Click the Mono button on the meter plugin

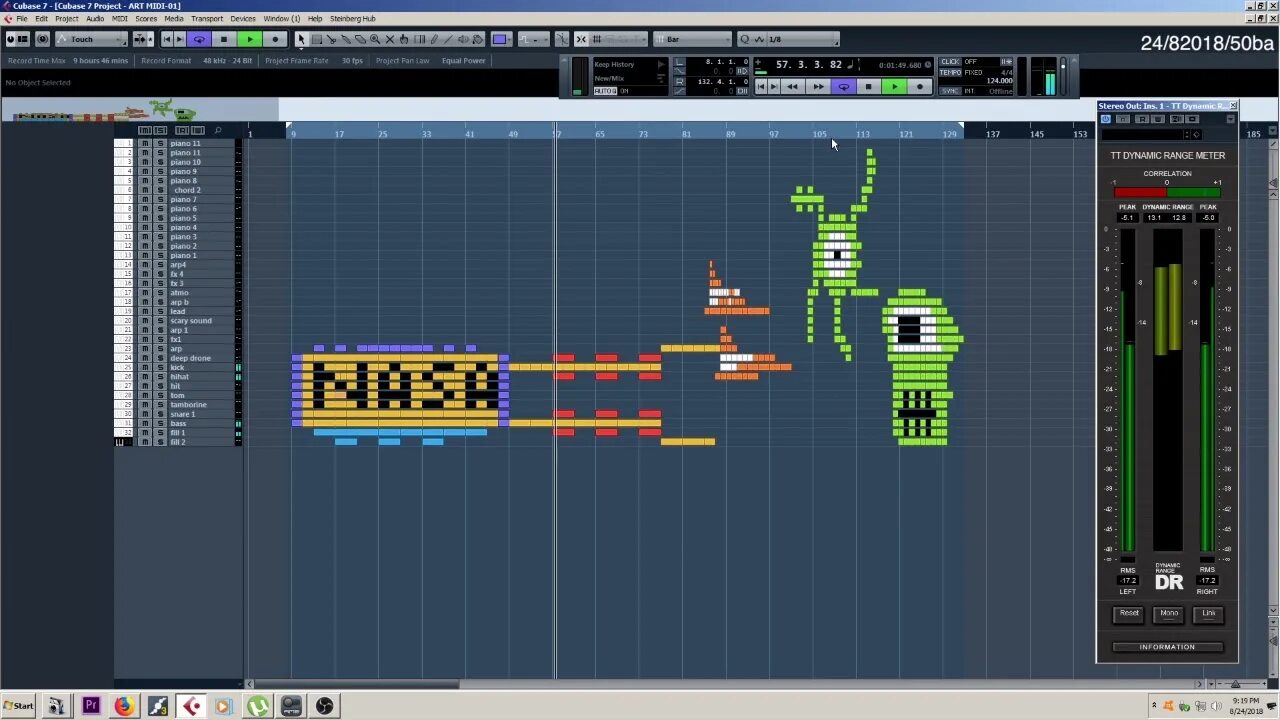pyautogui.click(x=1168, y=614)
